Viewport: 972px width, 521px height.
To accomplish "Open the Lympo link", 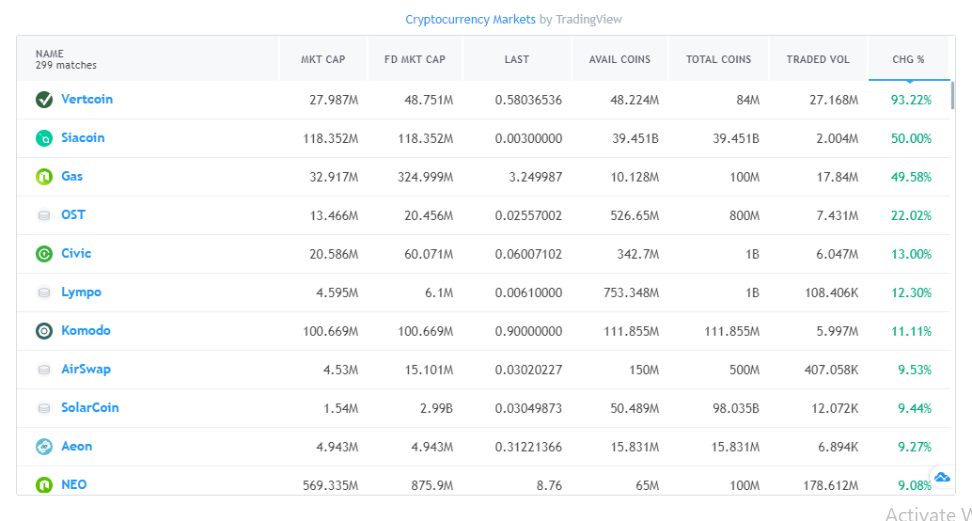I will click(81, 292).
